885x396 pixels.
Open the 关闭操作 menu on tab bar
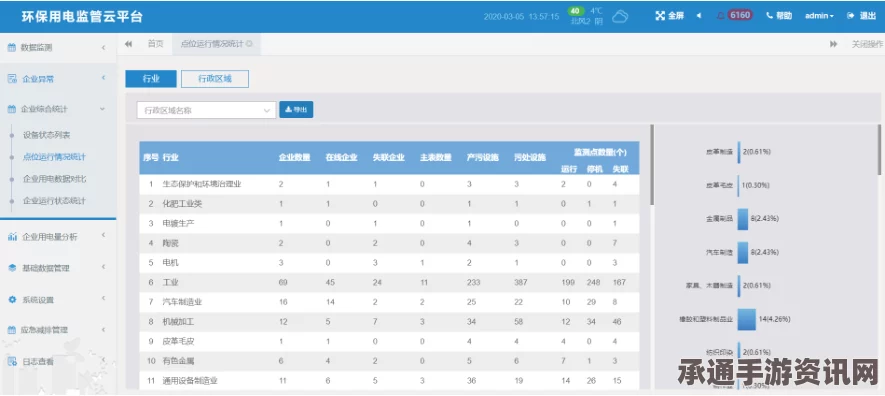(867, 44)
